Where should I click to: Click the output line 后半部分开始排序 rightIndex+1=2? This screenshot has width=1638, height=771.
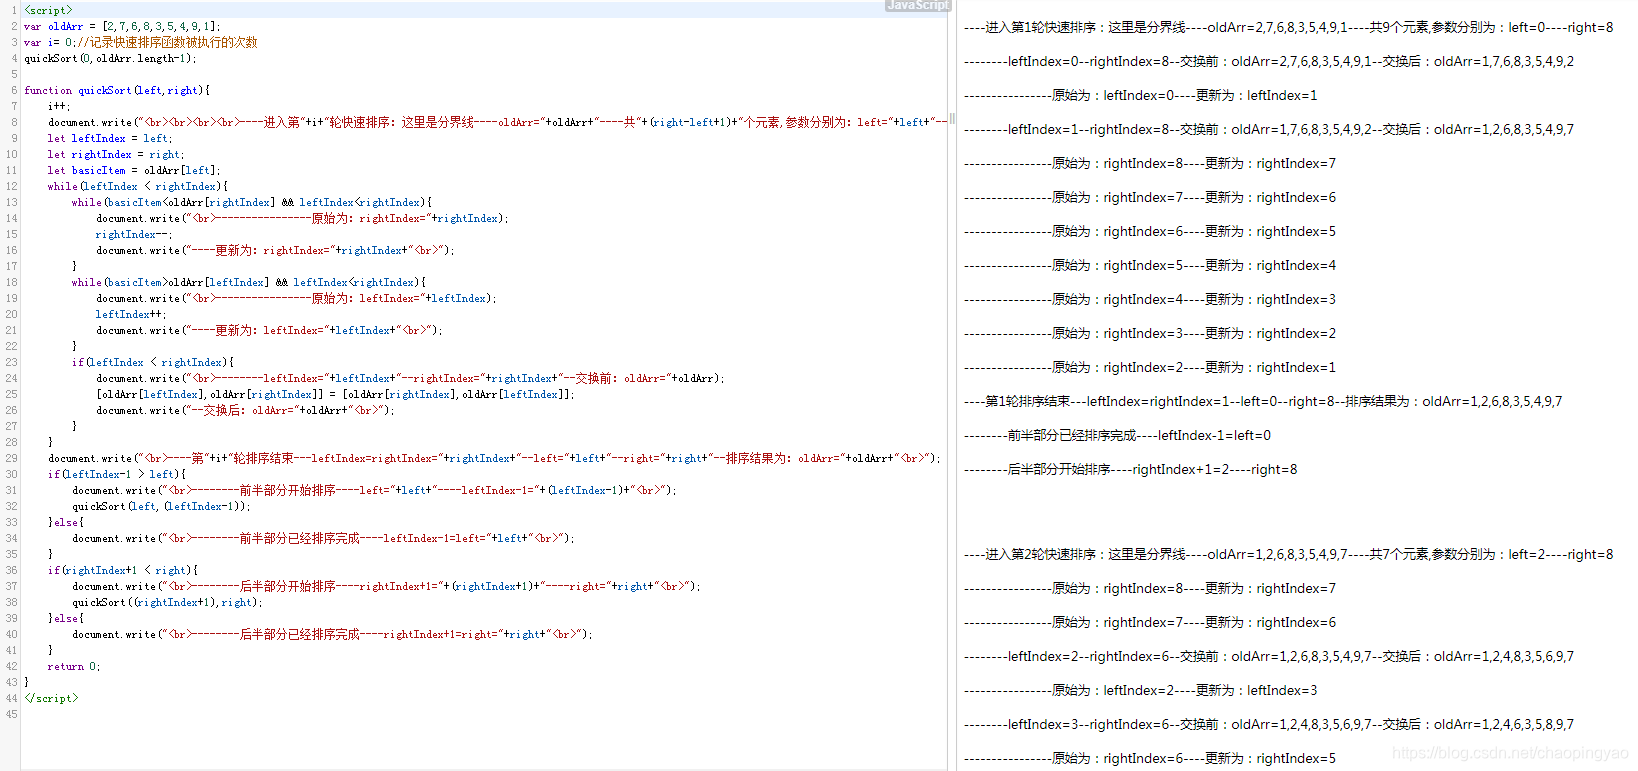pyautogui.click(x=1130, y=469)
